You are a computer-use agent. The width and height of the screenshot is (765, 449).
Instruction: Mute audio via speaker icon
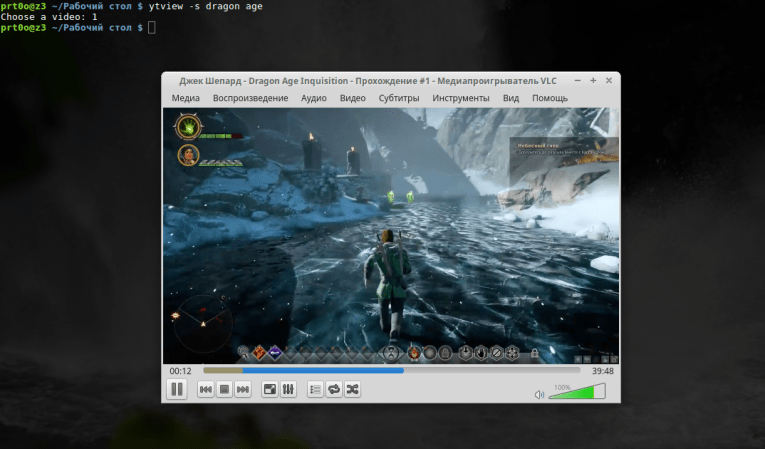539,394
